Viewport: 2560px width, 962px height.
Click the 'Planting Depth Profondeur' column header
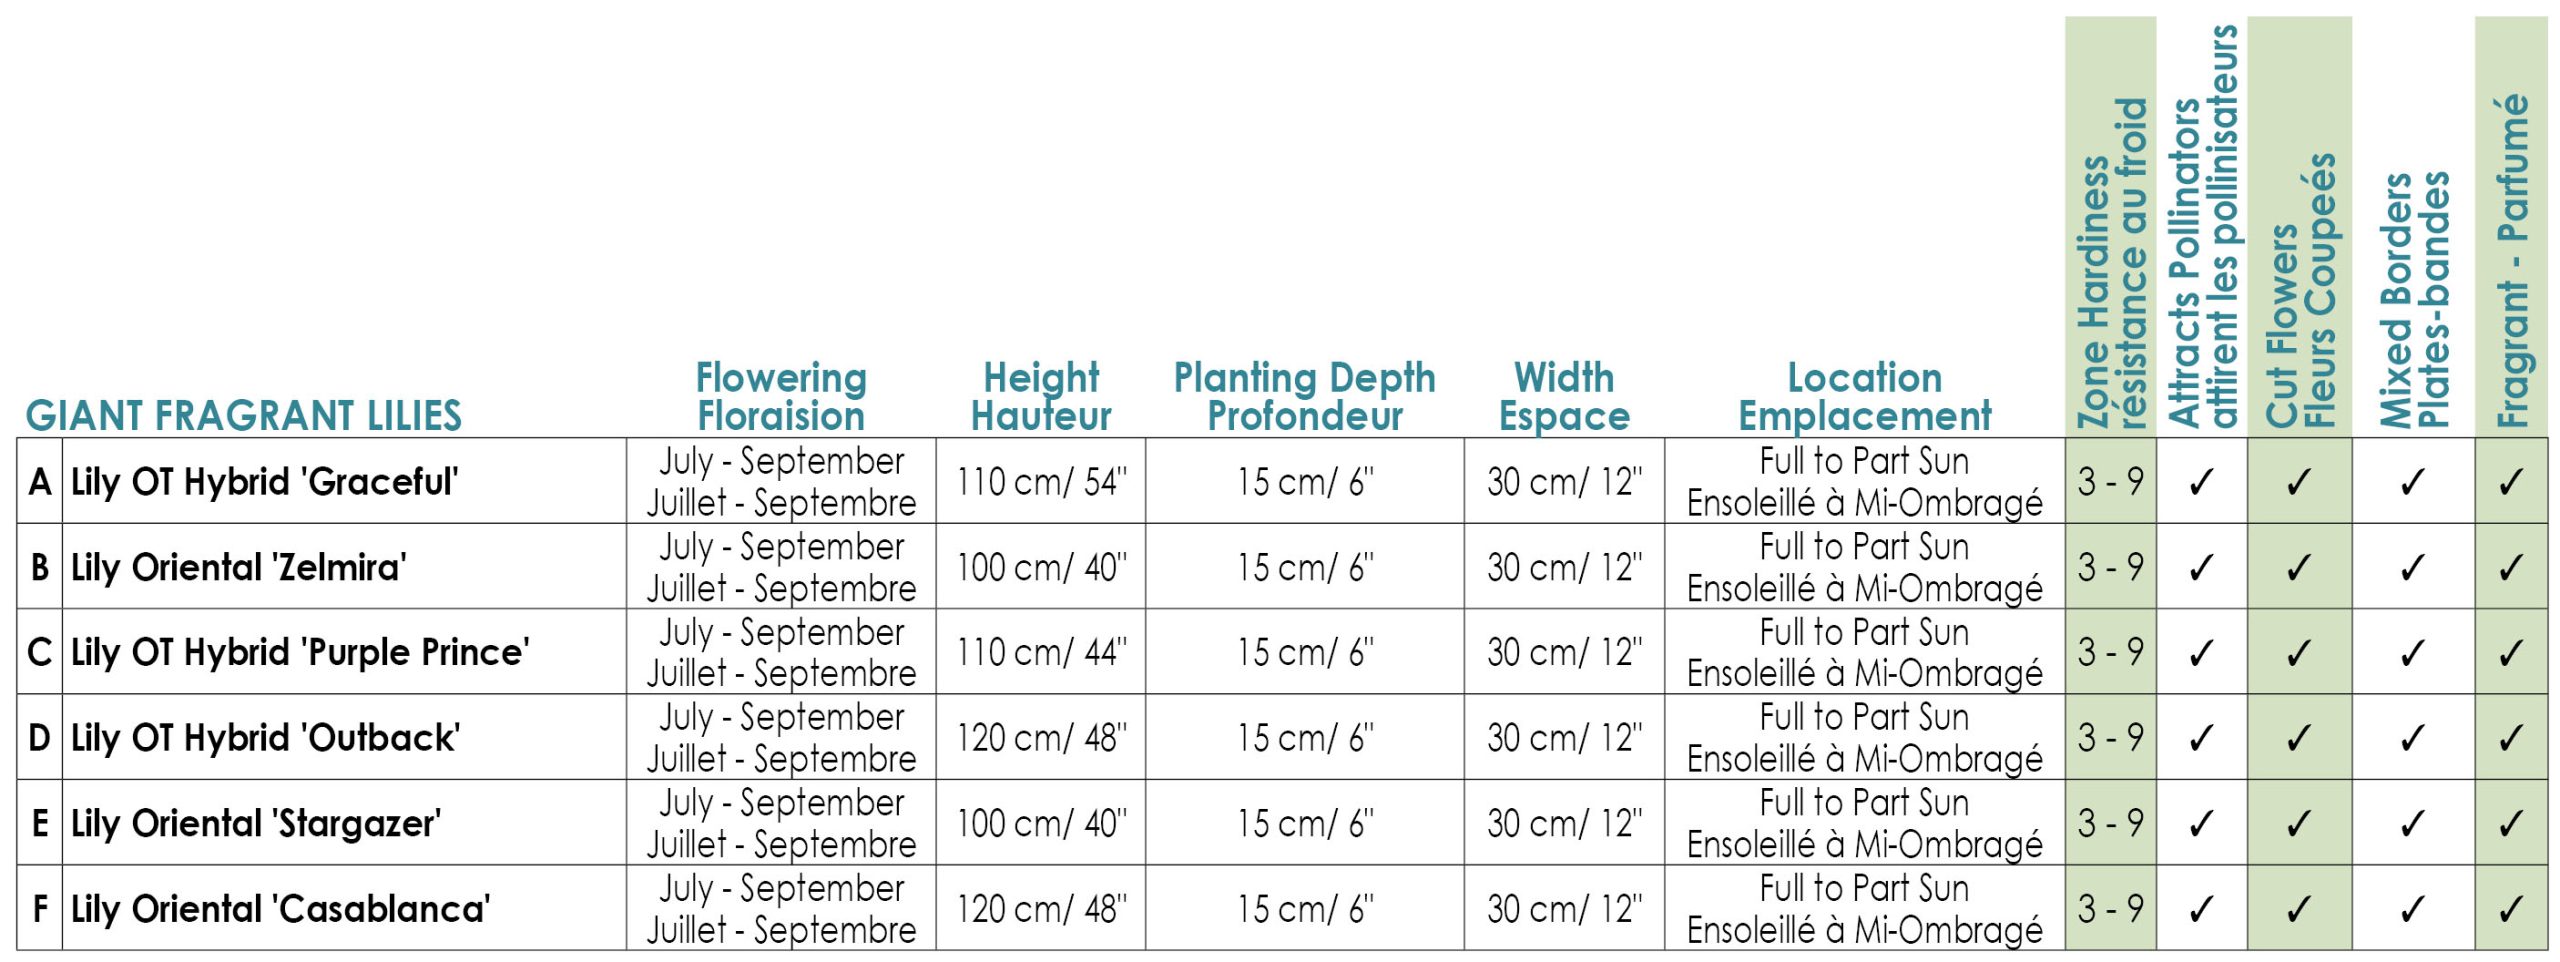click(1304, 397)
